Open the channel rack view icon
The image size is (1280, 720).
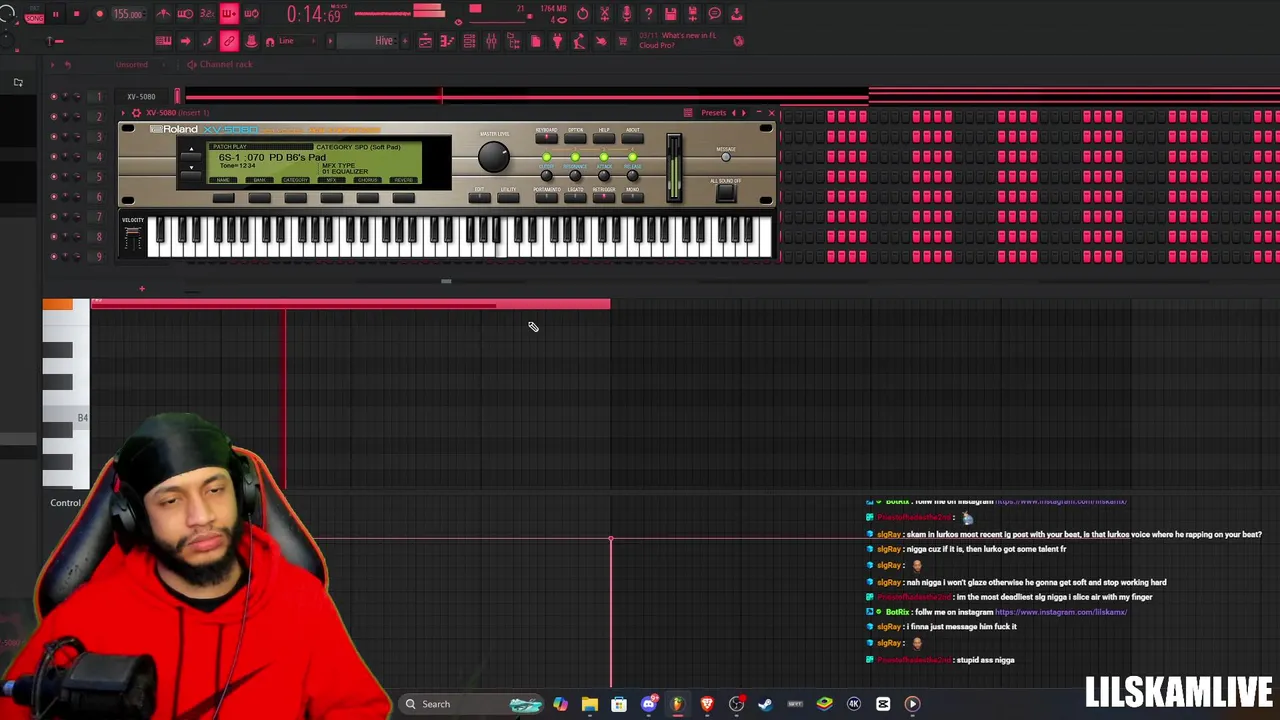(x=469, y=41)
